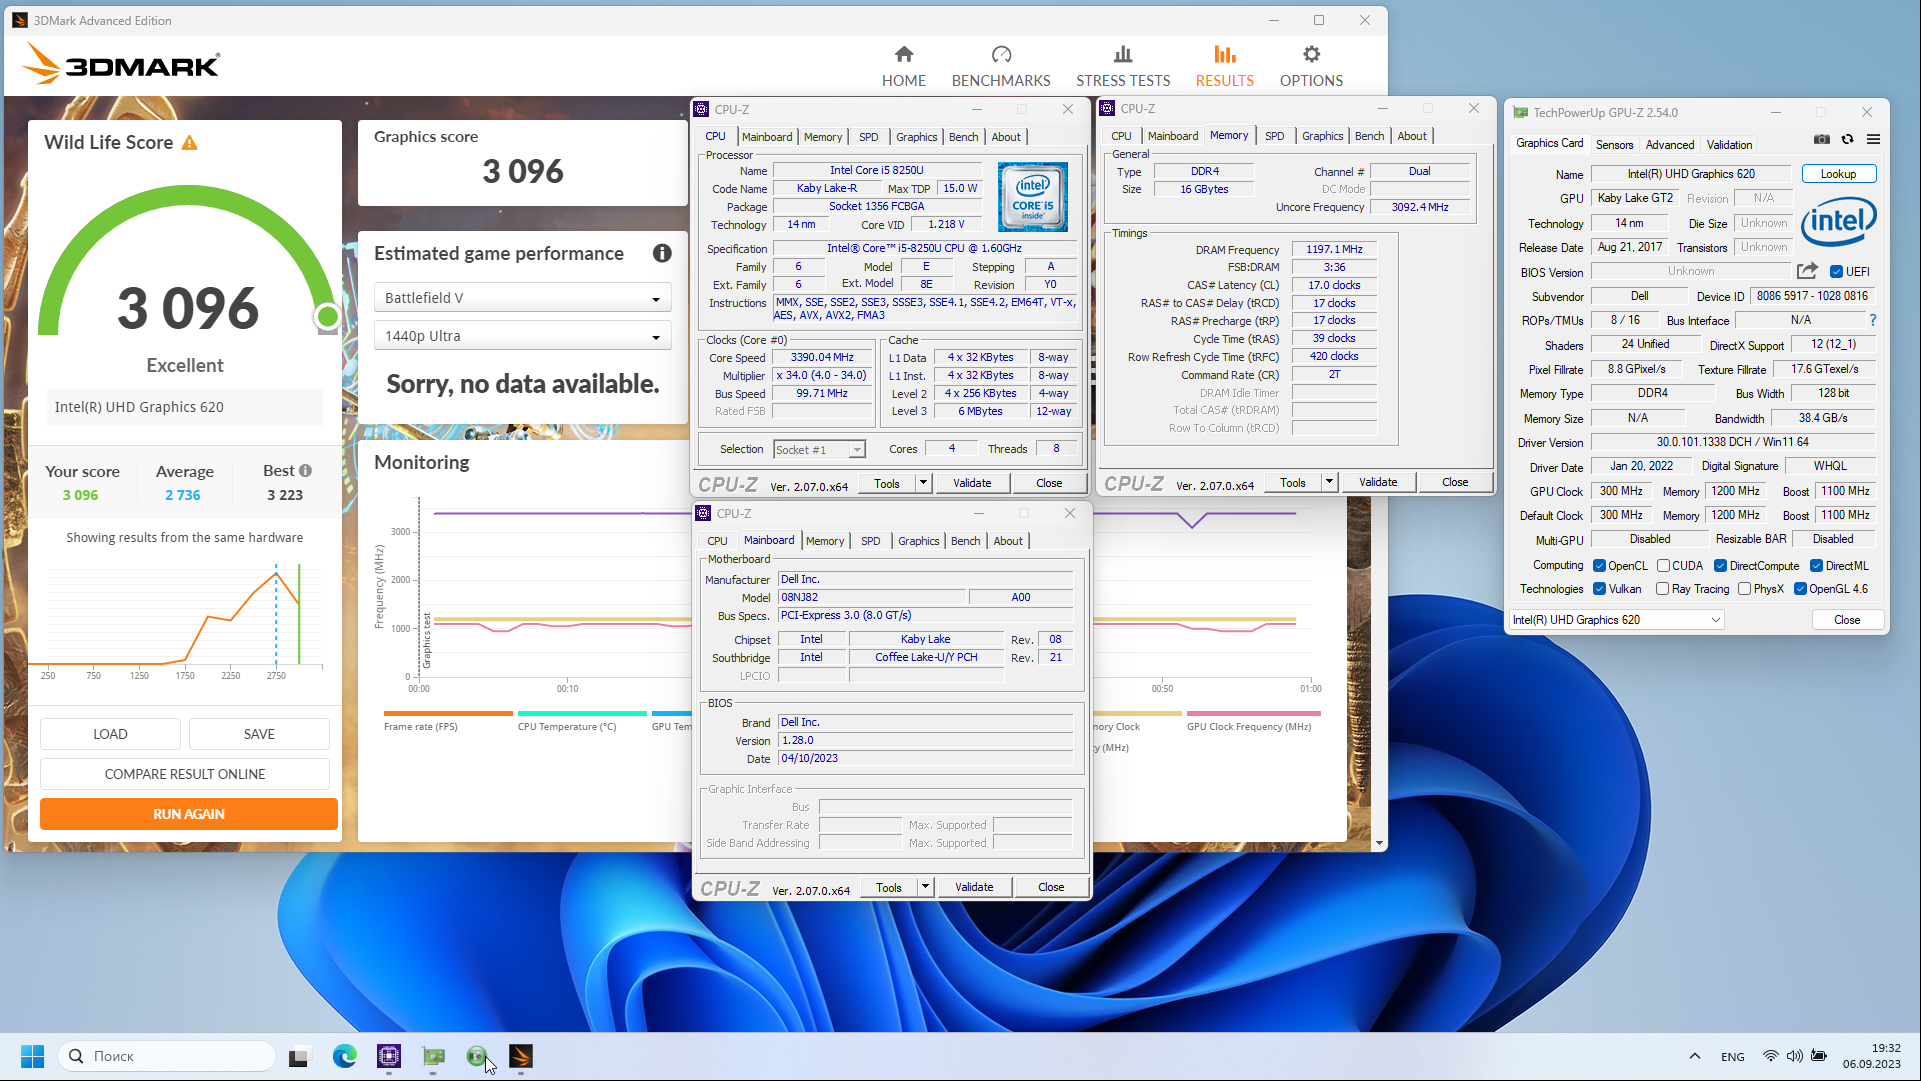
Task: Toggle the Vulkan checkbox
Action: pos(1599,589)
